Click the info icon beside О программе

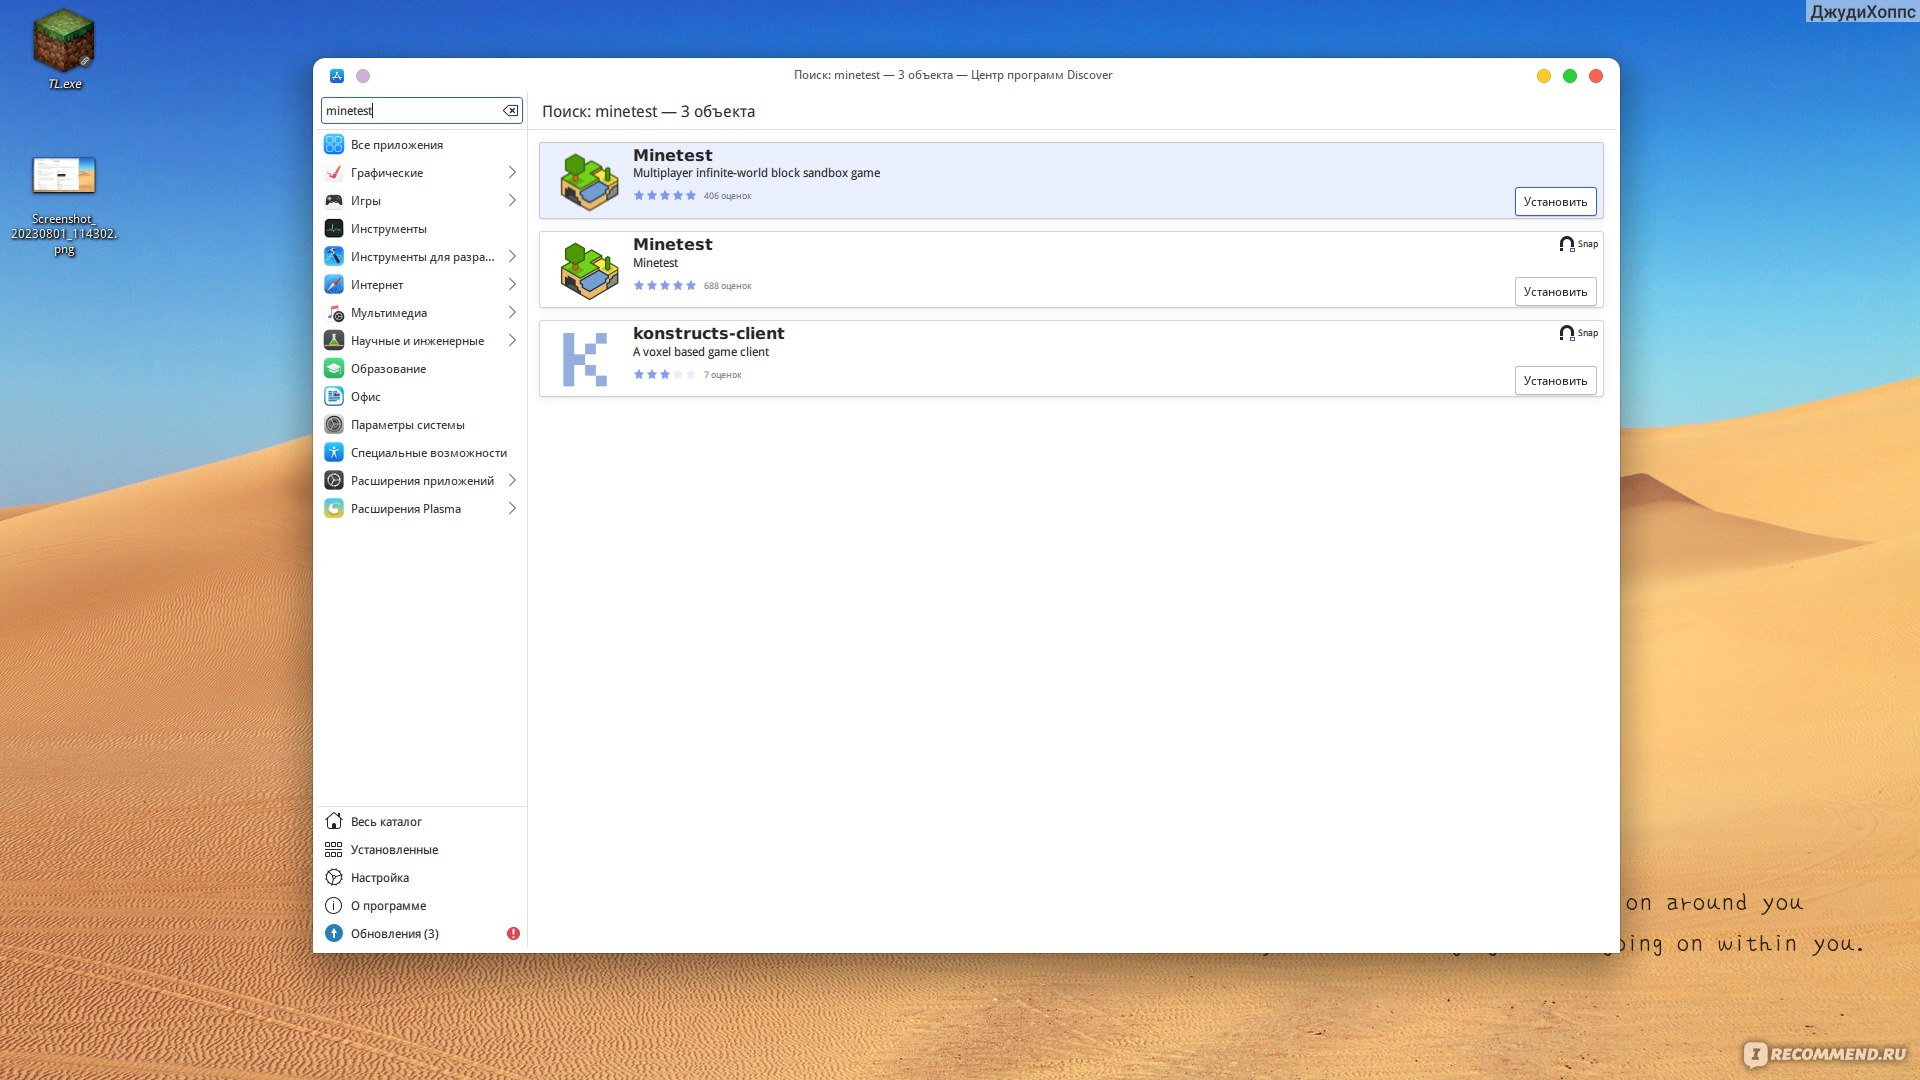click(334, 906)
